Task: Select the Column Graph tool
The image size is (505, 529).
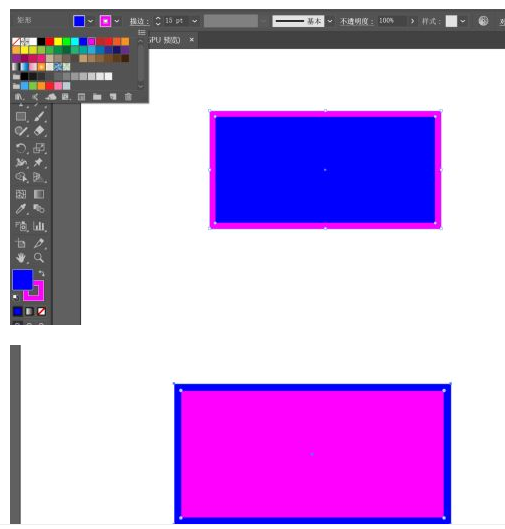Action: [x=39, y=226]
